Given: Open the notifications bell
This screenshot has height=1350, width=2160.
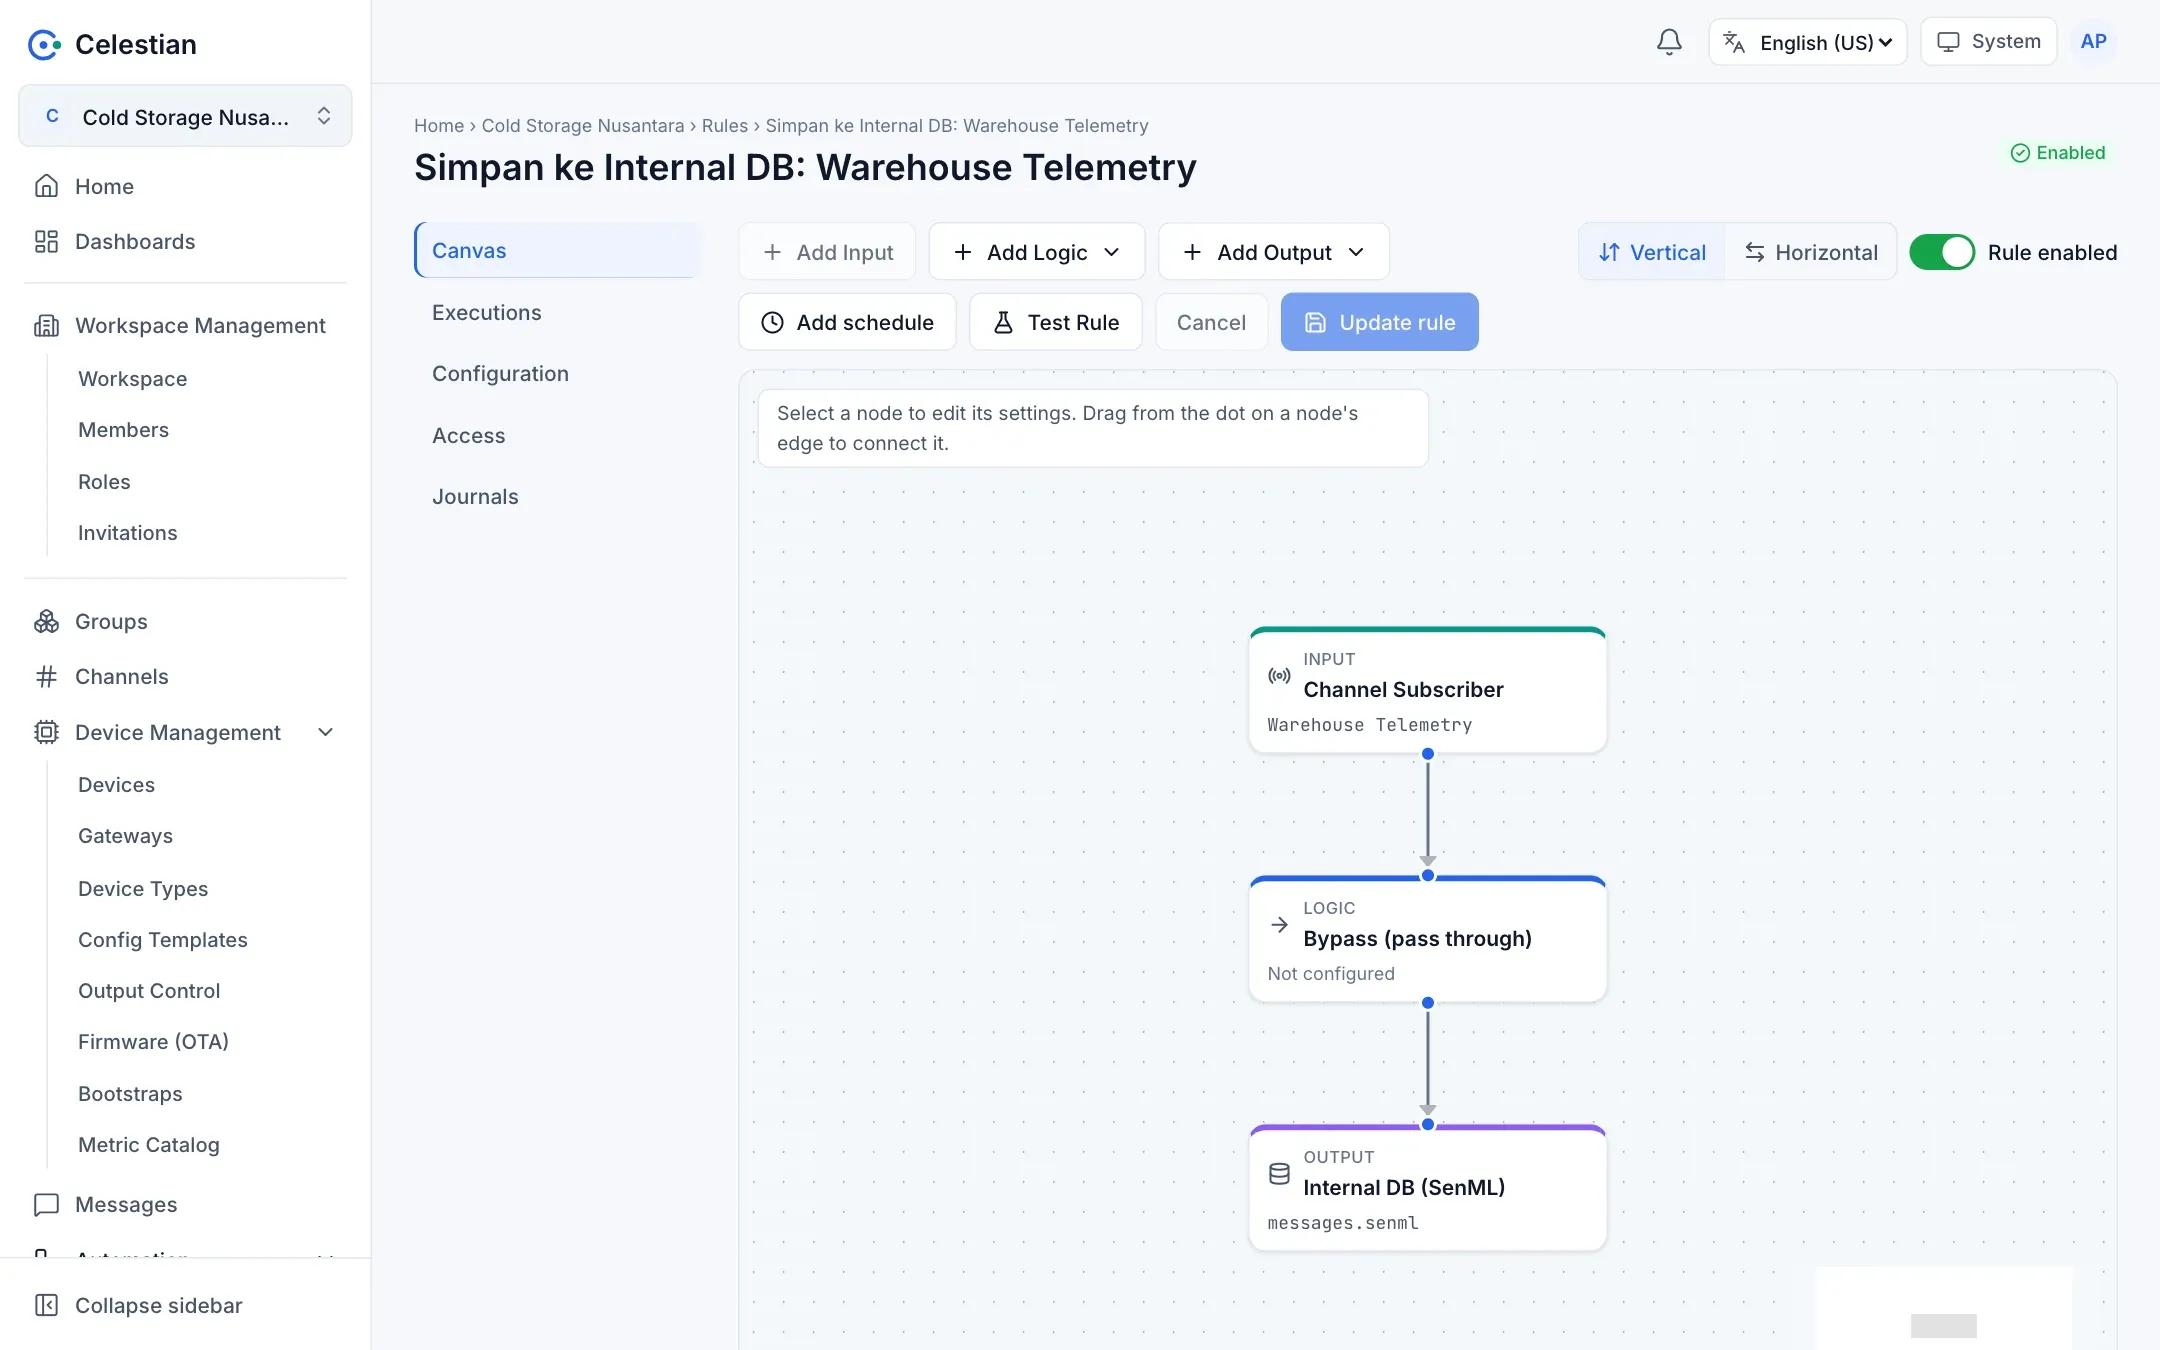Looking at the screenshot, I should tap(1669, 42).
